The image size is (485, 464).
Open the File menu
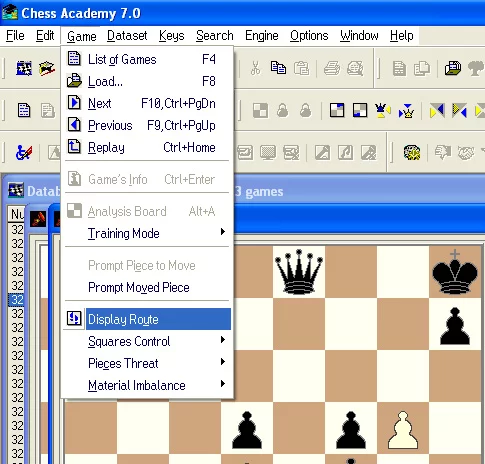tap(15, 35)
